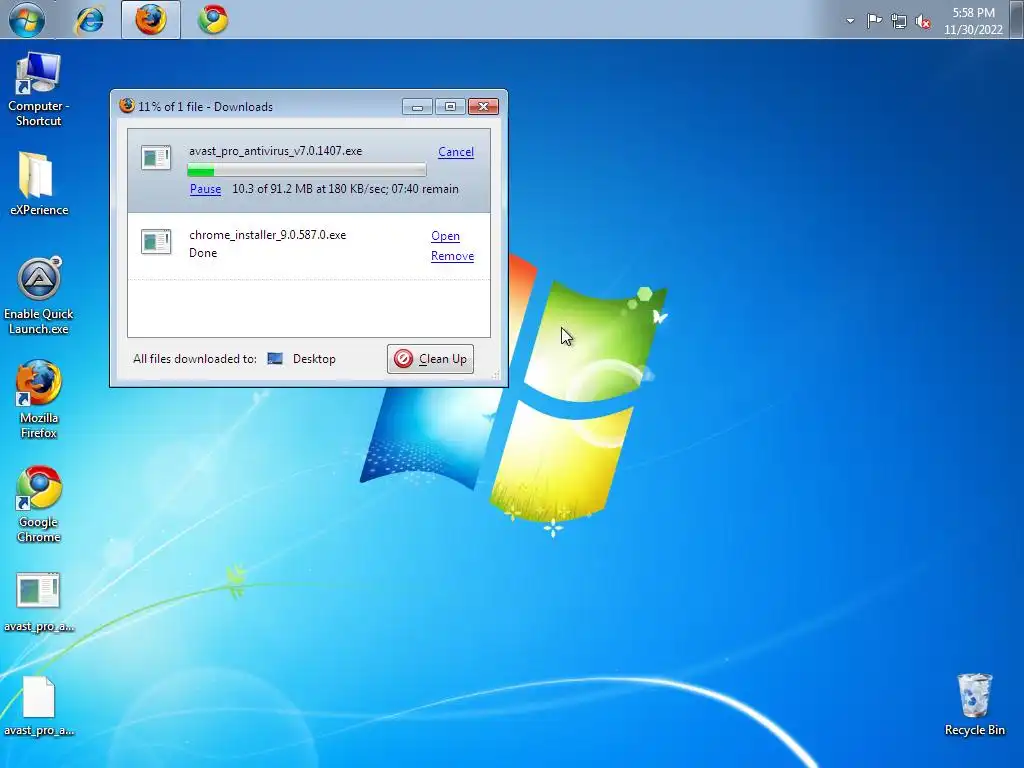Click the Downloads window title text
The height and width of the screenshot is (768, 1024).
(x=206, y=106)
